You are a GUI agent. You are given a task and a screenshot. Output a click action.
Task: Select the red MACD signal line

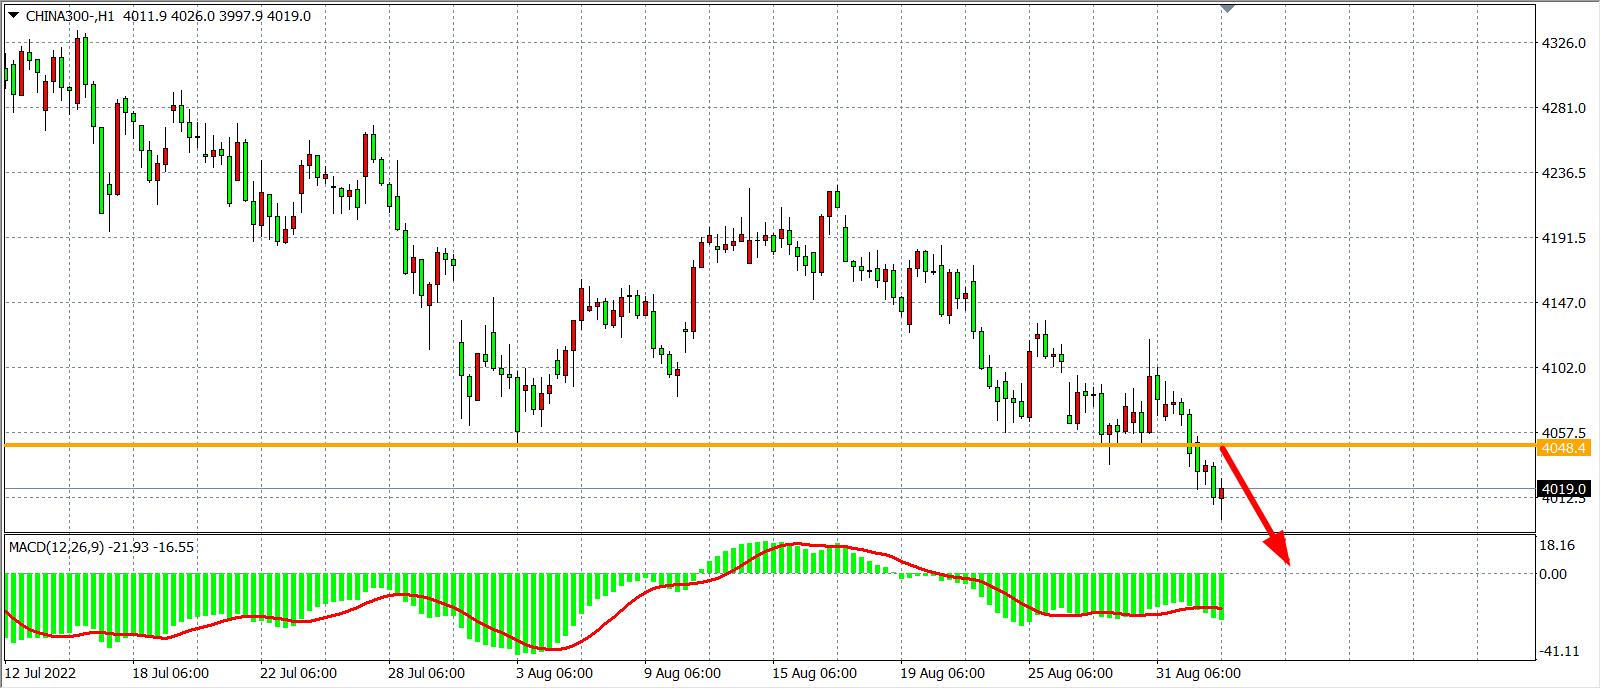(x=600, y=623)
